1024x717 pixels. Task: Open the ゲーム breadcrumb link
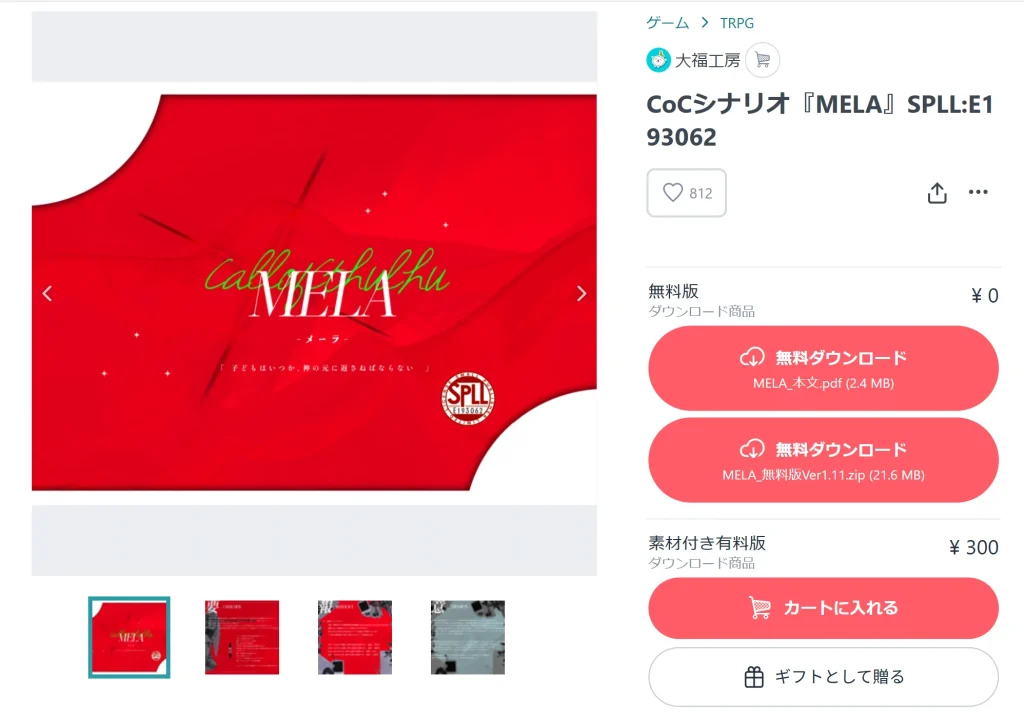[x=667, y=23]
